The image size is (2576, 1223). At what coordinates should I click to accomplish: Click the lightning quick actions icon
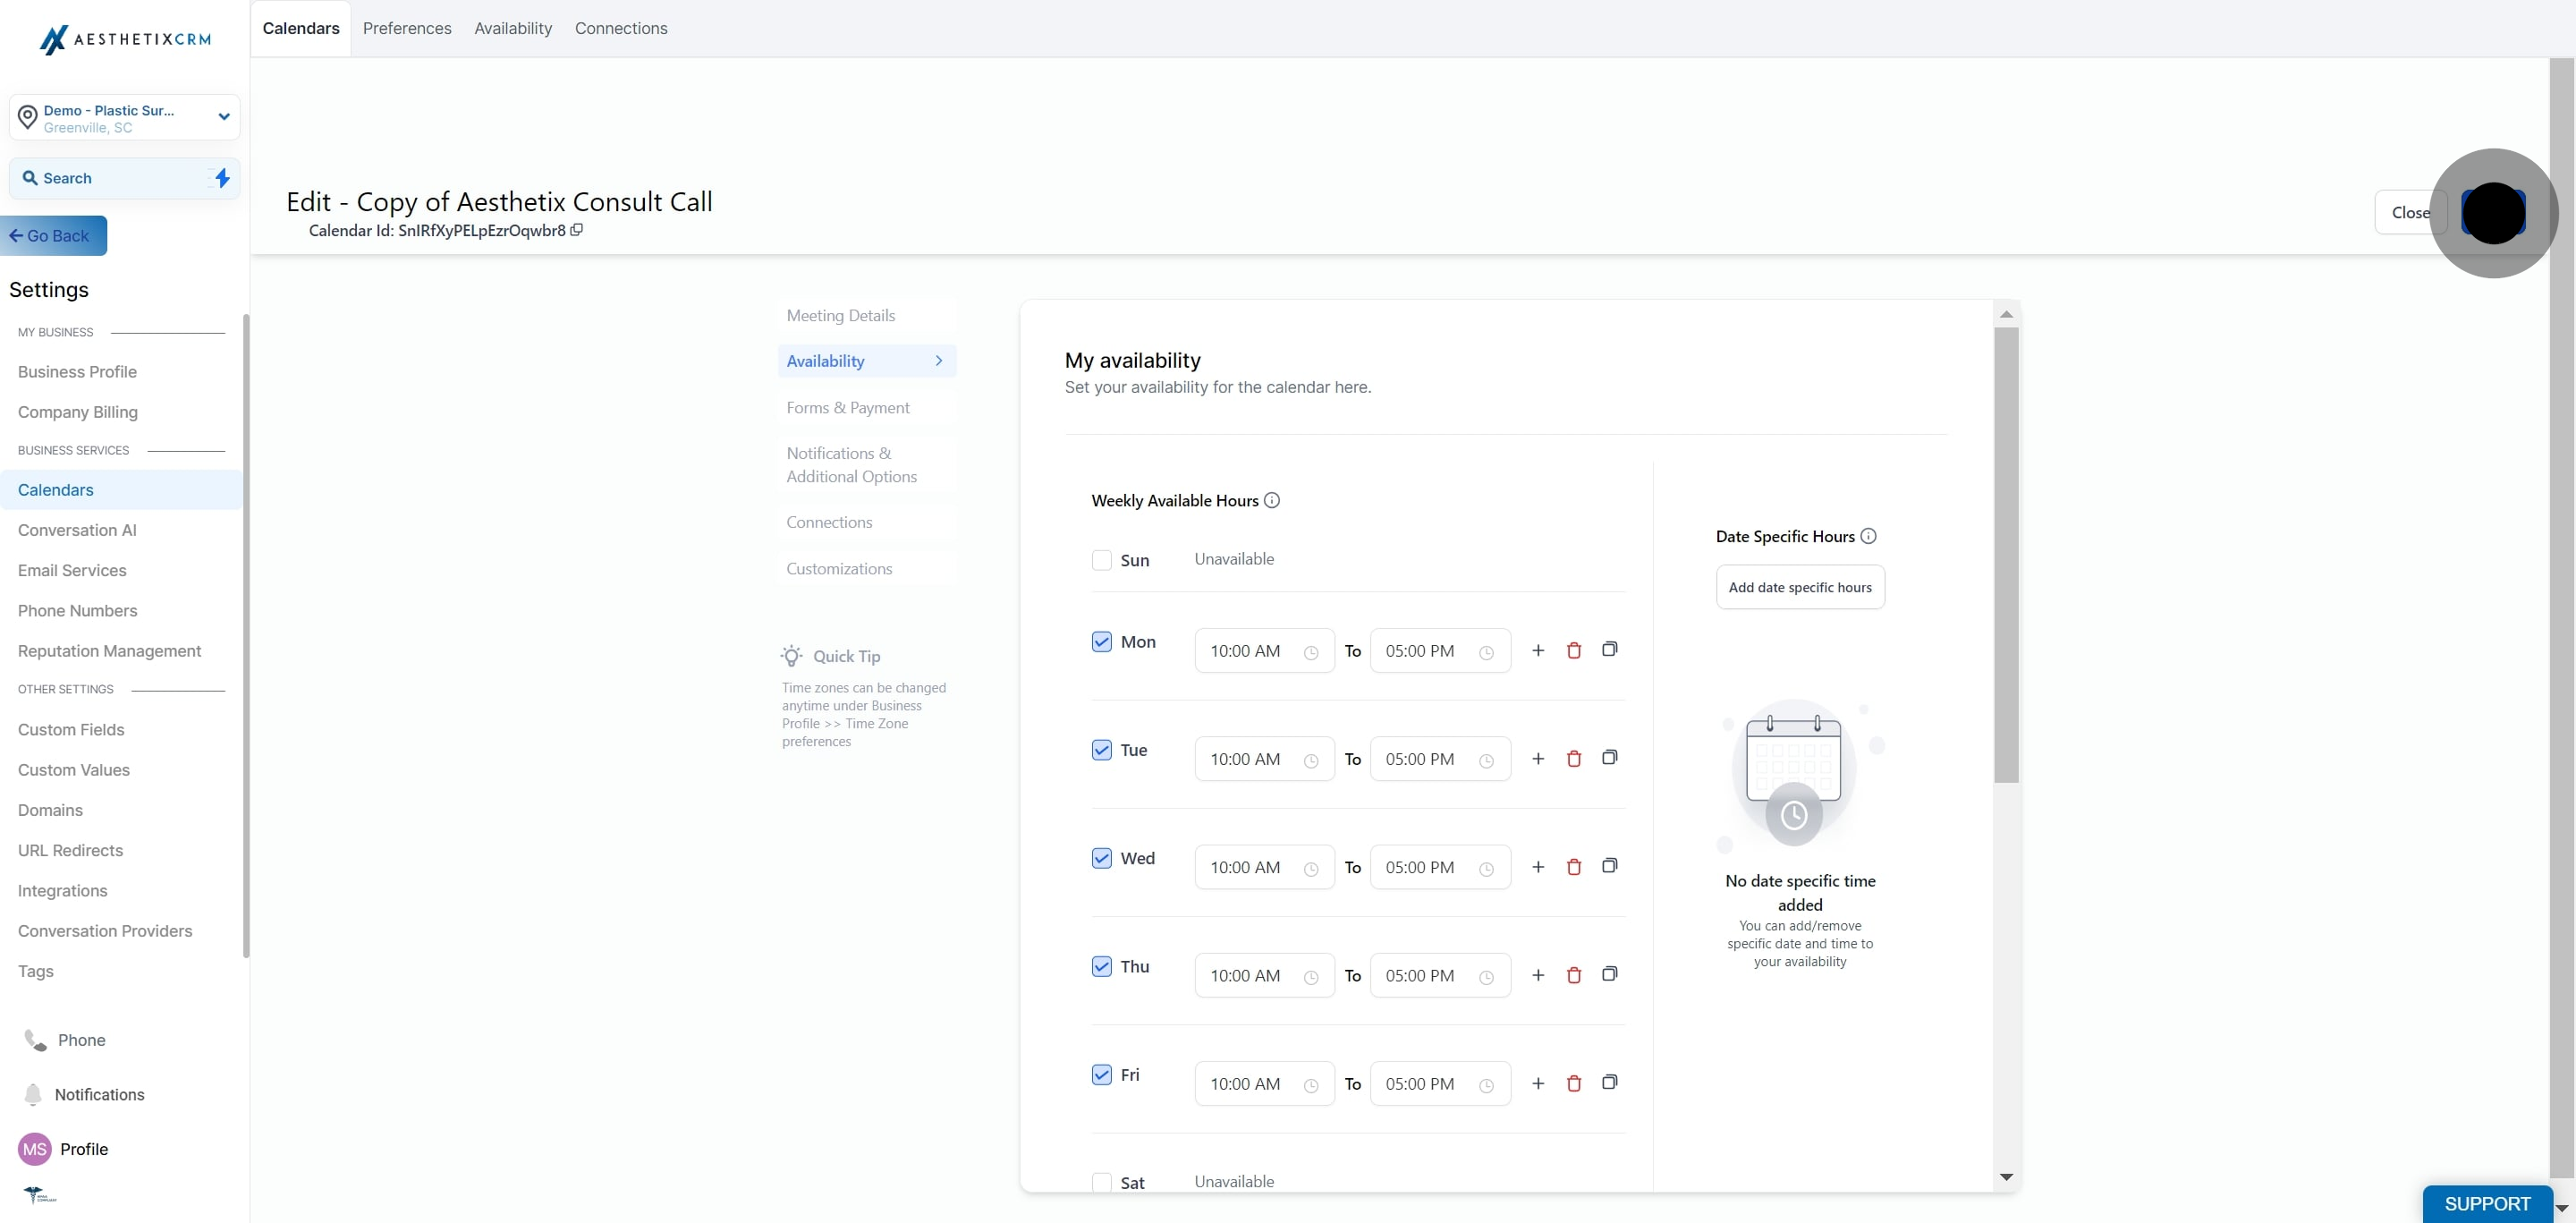pyautogui.click(x=222, y=178)
